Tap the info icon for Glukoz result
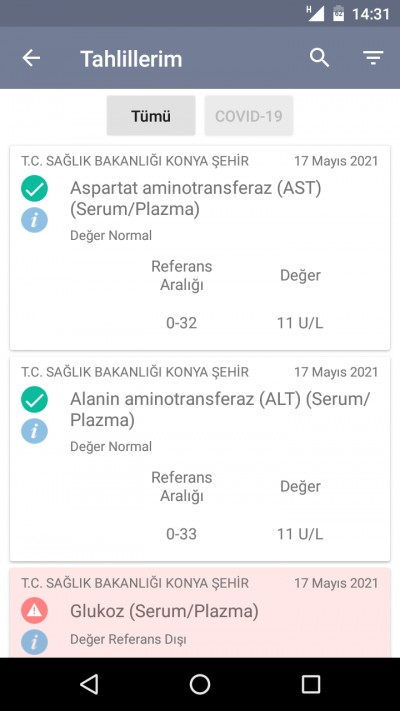Viewport: 400px width, 711px height. tap(34, 642)
